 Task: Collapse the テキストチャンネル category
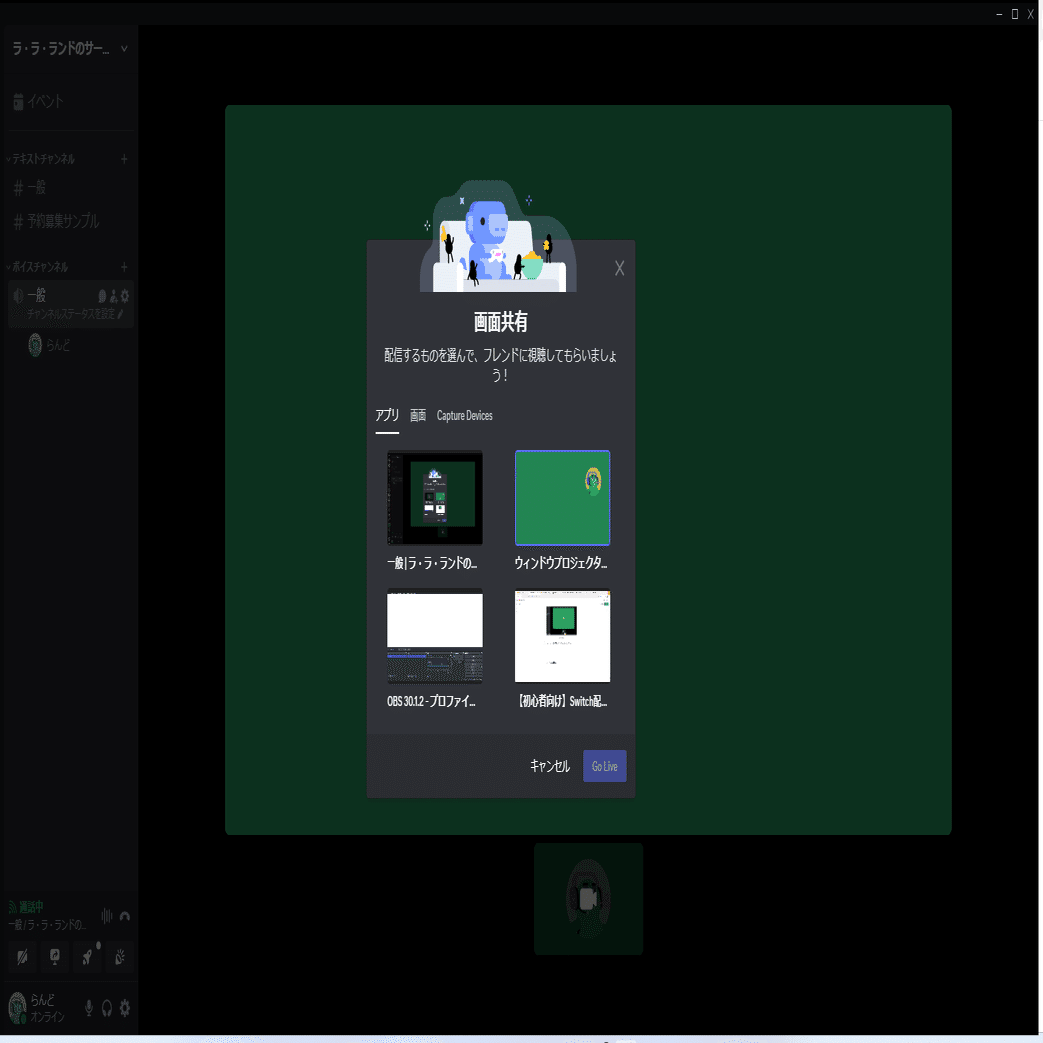point(41,159)
